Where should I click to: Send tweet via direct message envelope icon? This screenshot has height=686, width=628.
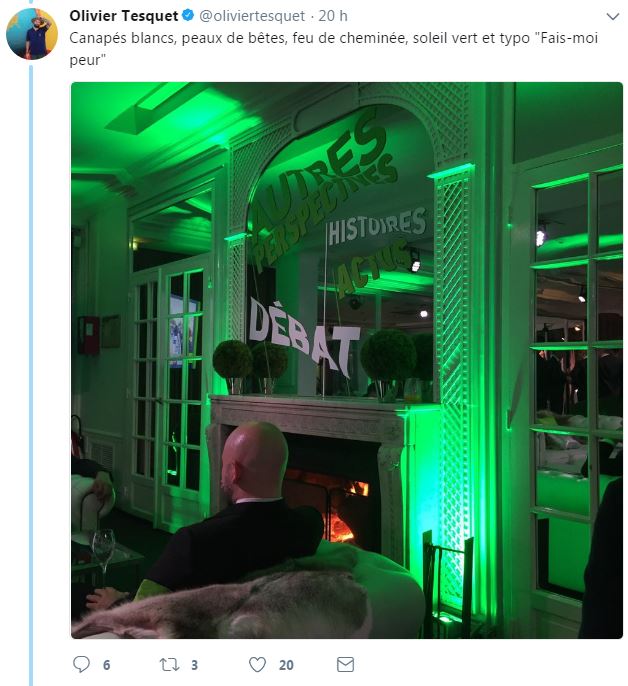tap(345, 665)
